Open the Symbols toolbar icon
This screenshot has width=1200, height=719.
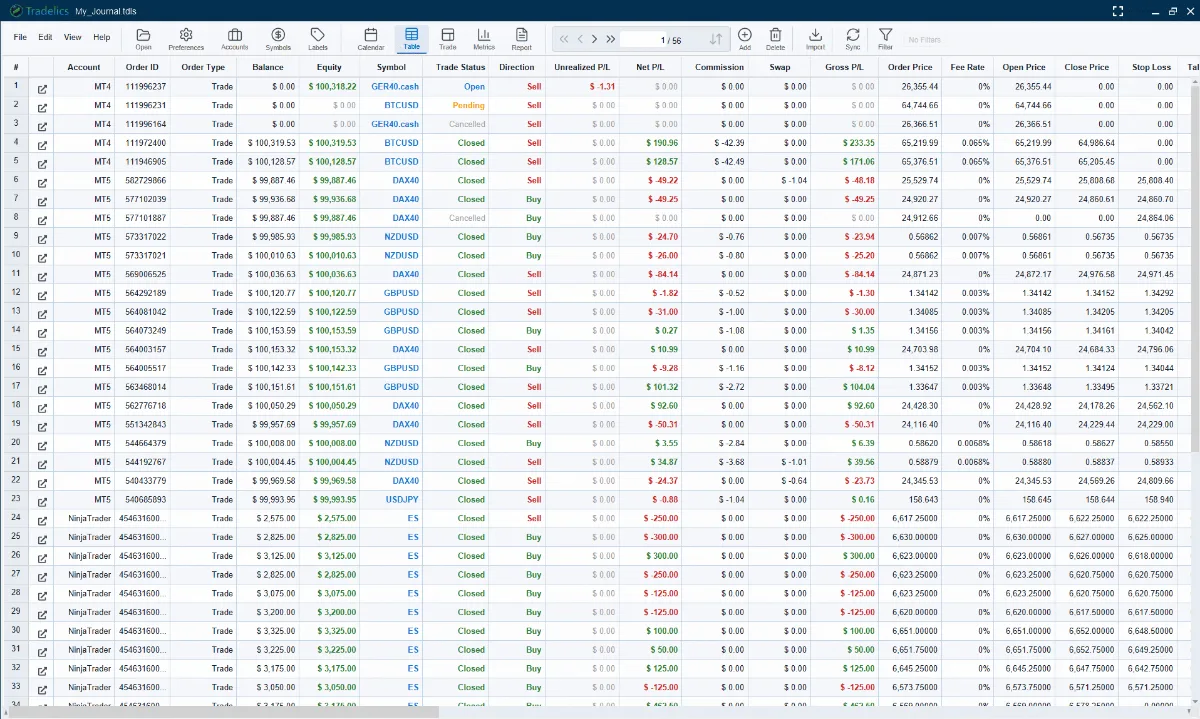(x=278, y=39)
